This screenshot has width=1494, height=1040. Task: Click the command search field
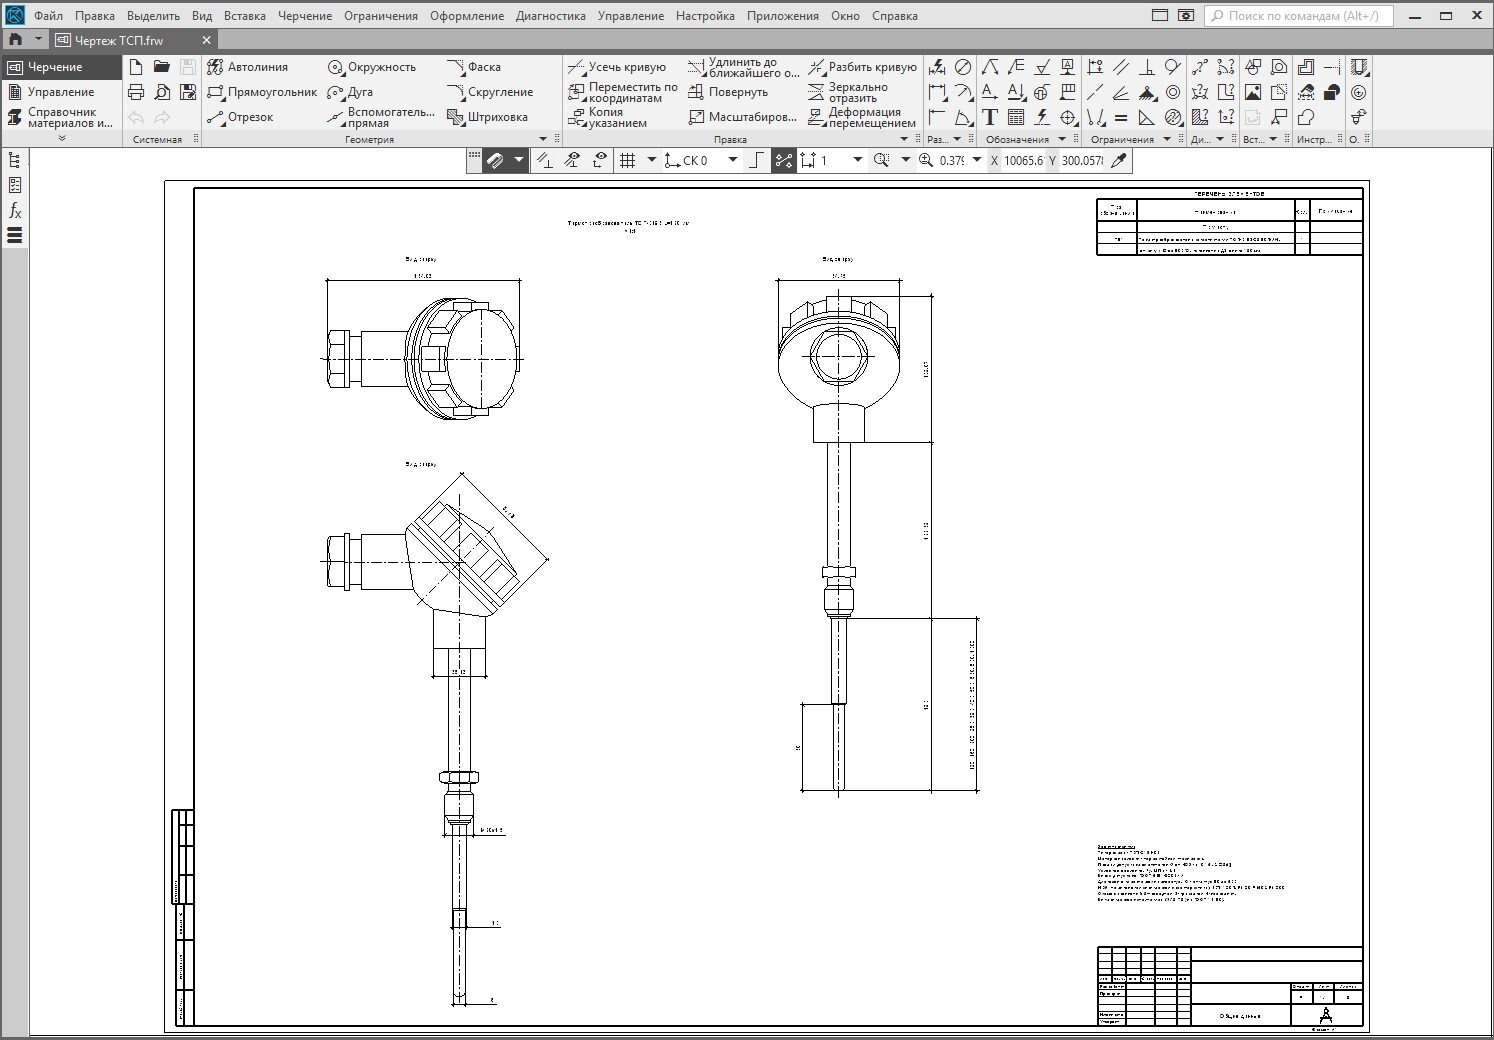pos(1300,16)
